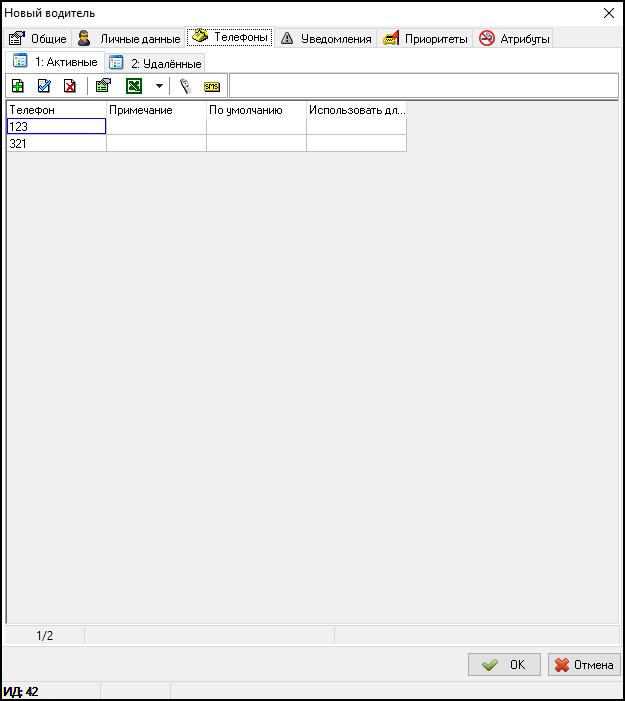Click the SMS send icon
This screenshot has height=701, width=625.
[x=211, y=86]
